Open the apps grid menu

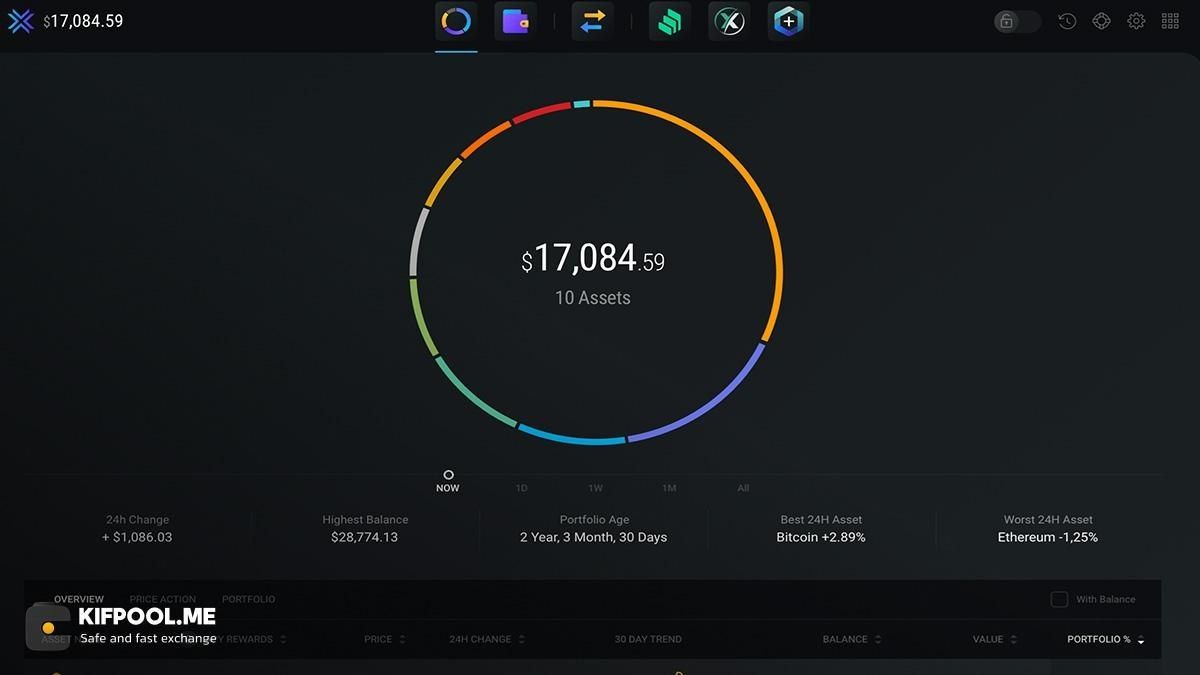click(x=1169, y=20)
